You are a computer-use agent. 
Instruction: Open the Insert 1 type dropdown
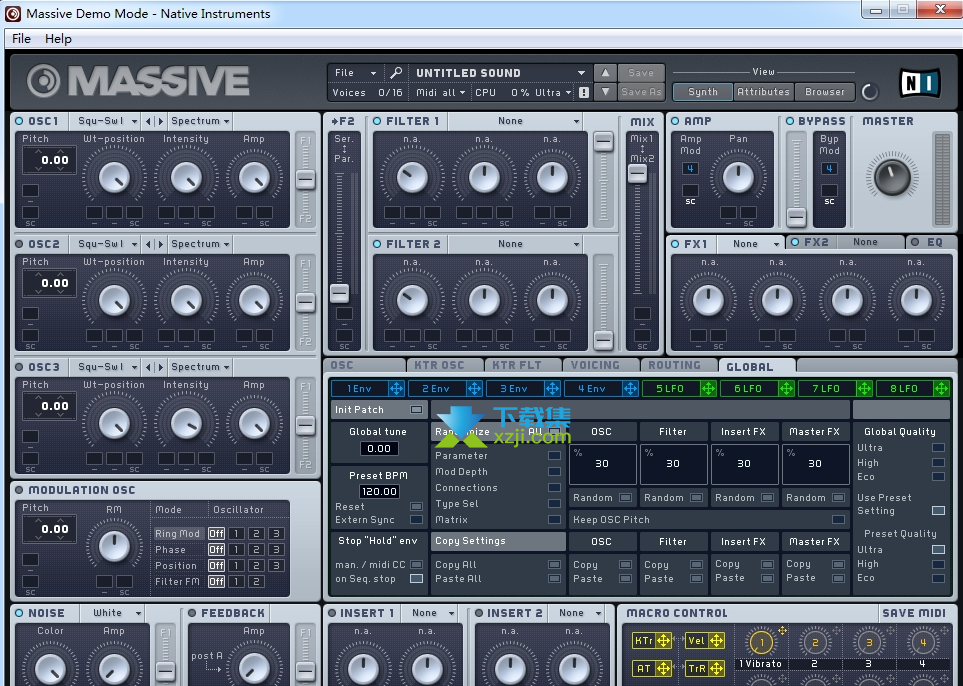pyautogui.click(x=429, y=613)
